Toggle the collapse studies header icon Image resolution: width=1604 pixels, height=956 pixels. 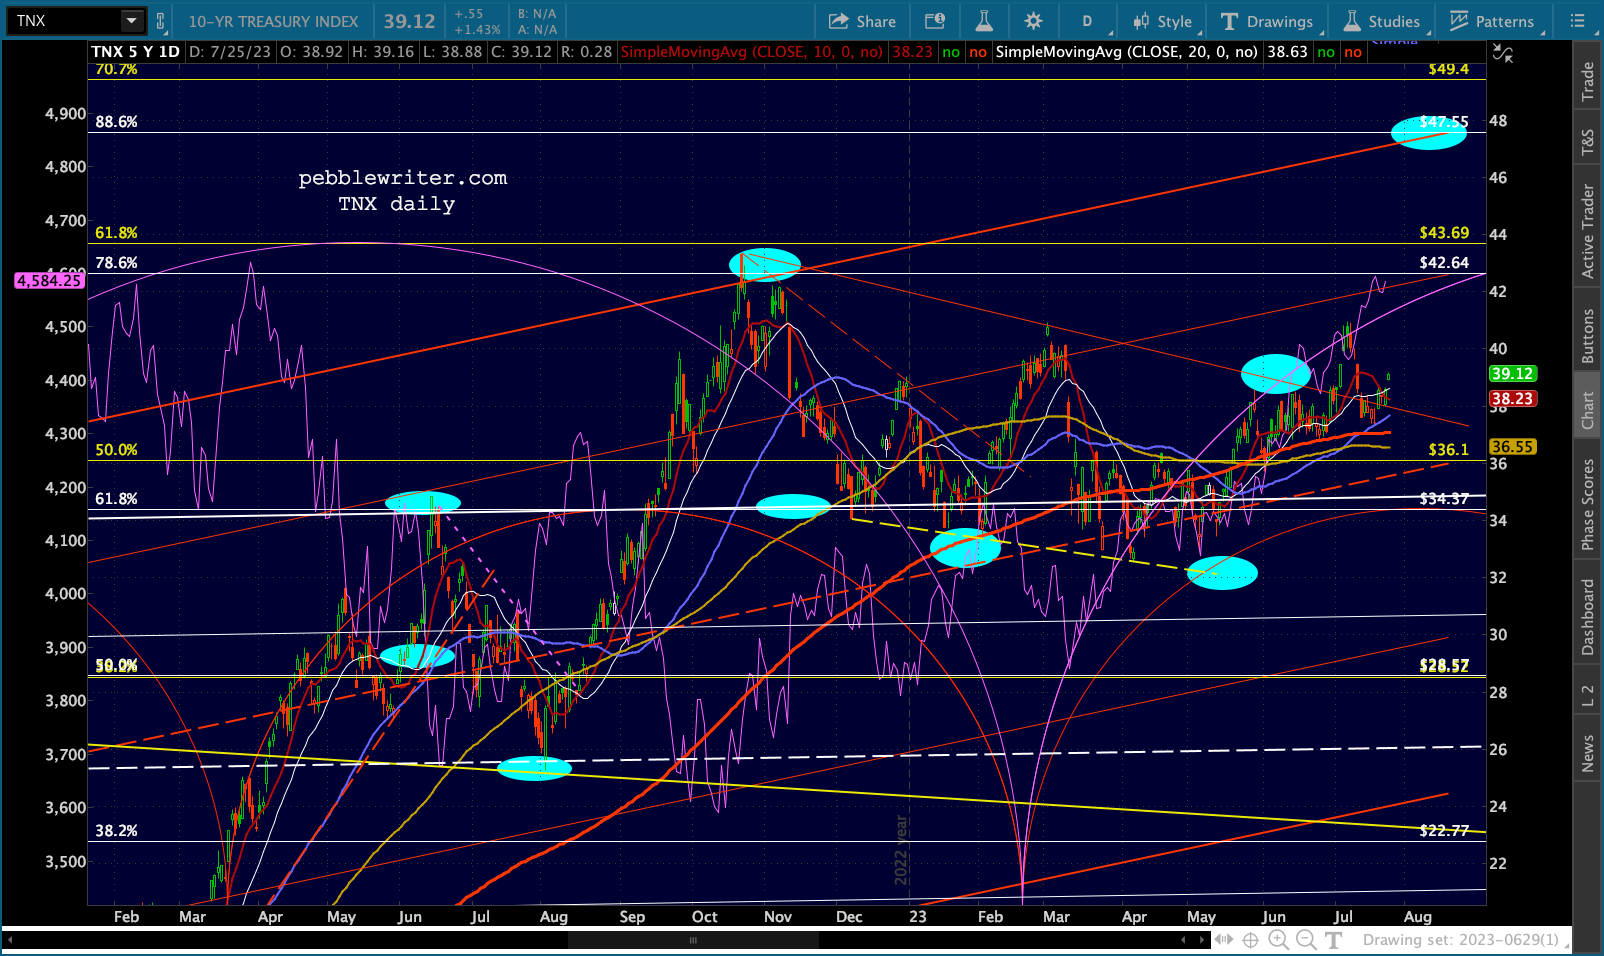1502,53
